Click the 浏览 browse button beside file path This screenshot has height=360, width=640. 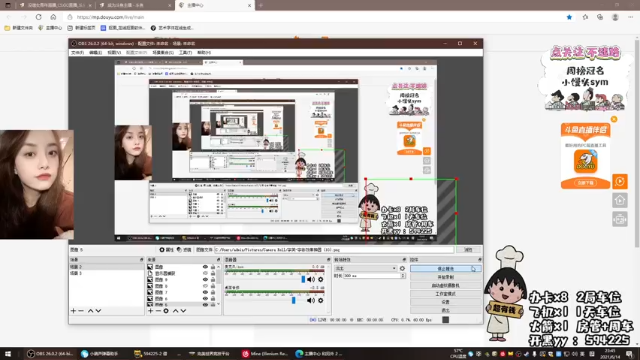[469, 250]
